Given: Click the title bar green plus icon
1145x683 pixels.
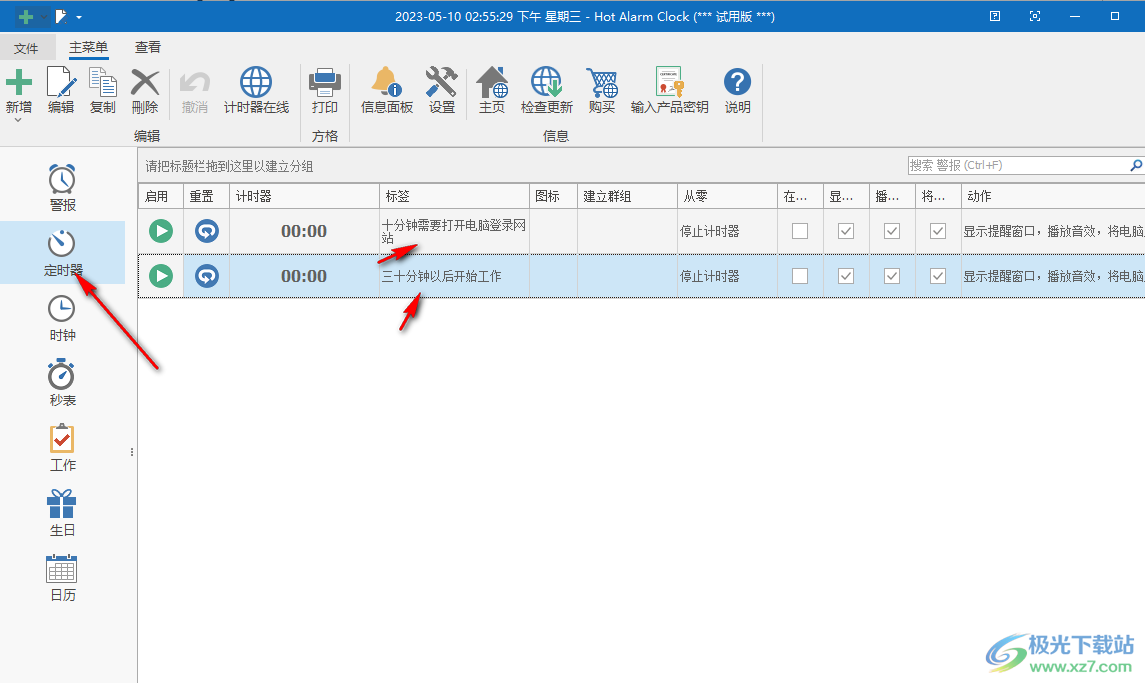Looking at the screenshot, I should click(26, 16).
